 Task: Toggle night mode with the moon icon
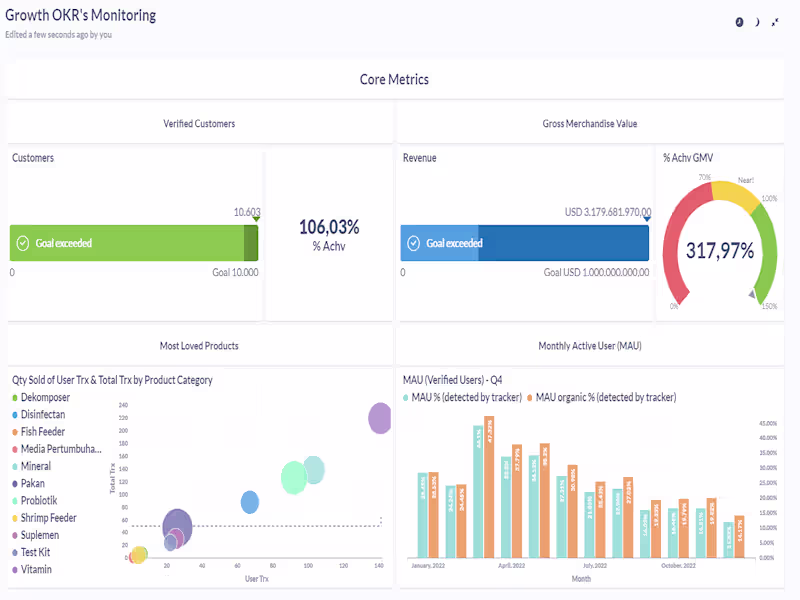click(x=757, y=21)
